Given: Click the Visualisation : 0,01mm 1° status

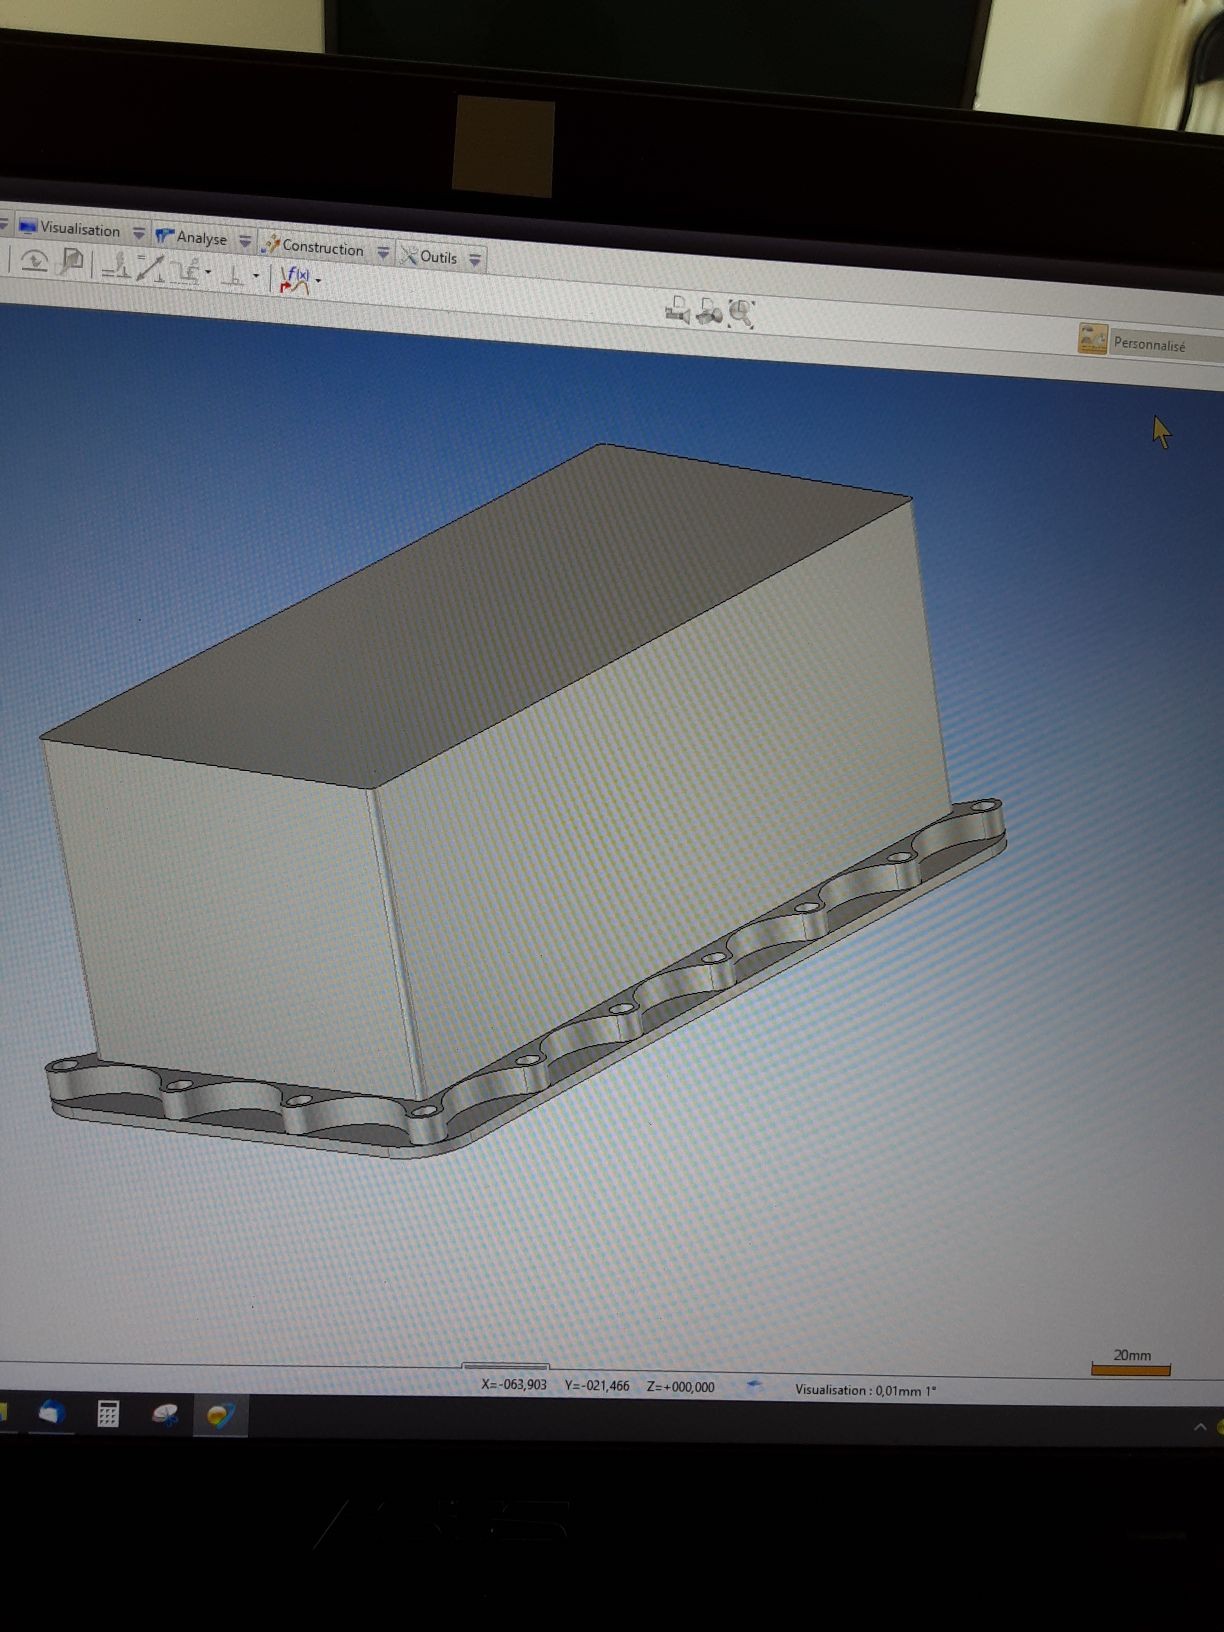Looking at the screenshot, I should pyautogui.click(x=865, y=1390).
